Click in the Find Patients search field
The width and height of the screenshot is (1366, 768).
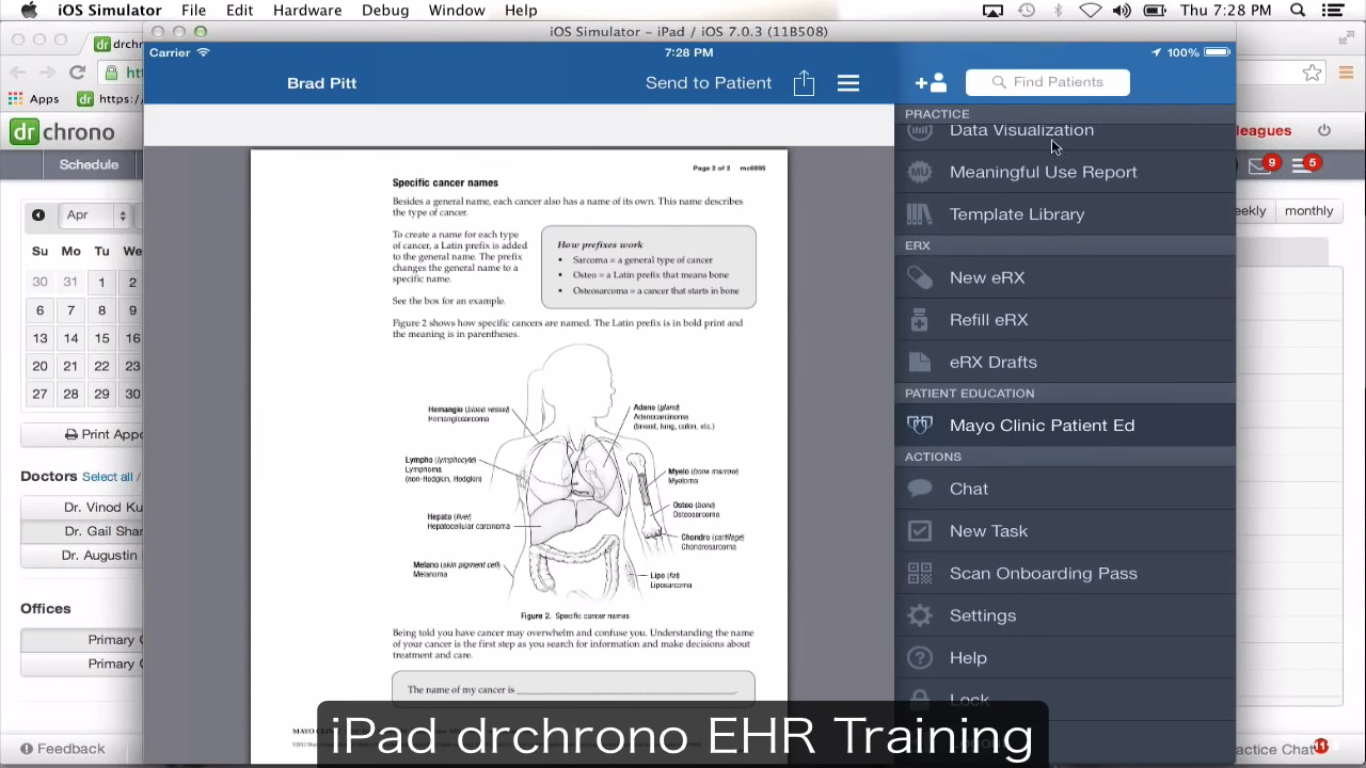(x=1047, y=83)
